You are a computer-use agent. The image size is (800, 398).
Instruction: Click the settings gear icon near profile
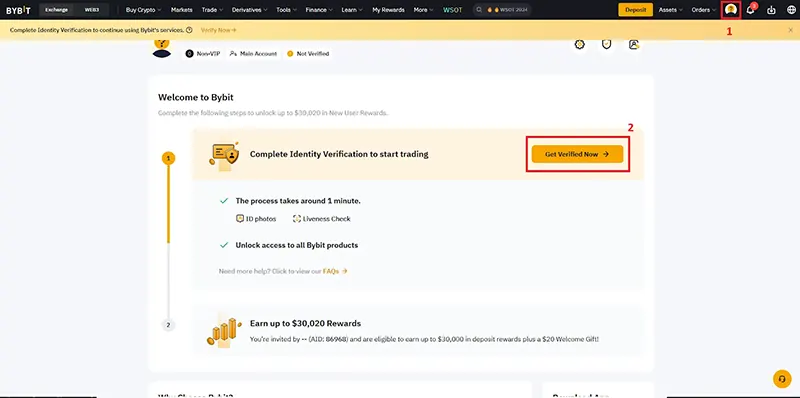[579, 44]
